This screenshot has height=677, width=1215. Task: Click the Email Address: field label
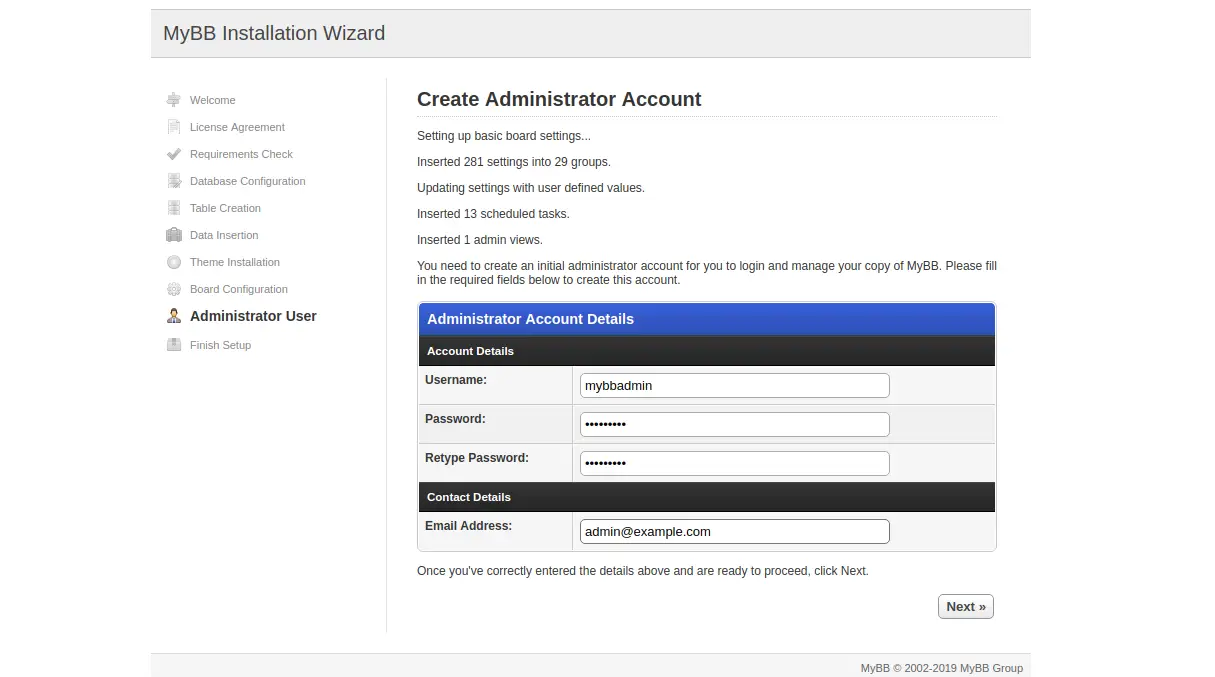tap(468, 526)
